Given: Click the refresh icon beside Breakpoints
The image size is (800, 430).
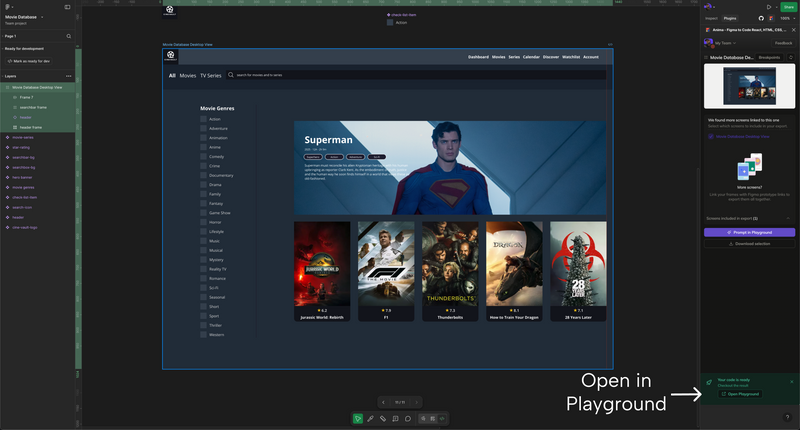Looking at the screenshot, I should click(791, 58).
